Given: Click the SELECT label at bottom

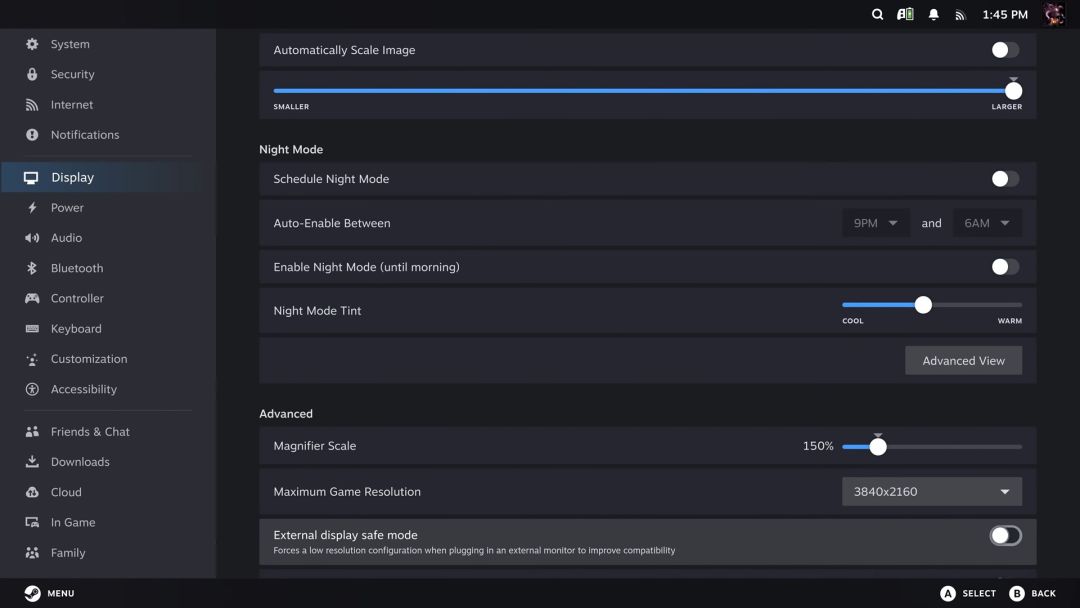Looking at the screenshot, I should (x=979, y=593).
